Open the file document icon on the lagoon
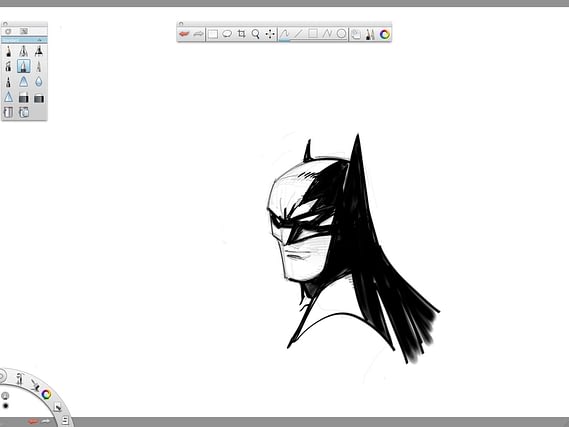The image size is (569, 427). 65,420
